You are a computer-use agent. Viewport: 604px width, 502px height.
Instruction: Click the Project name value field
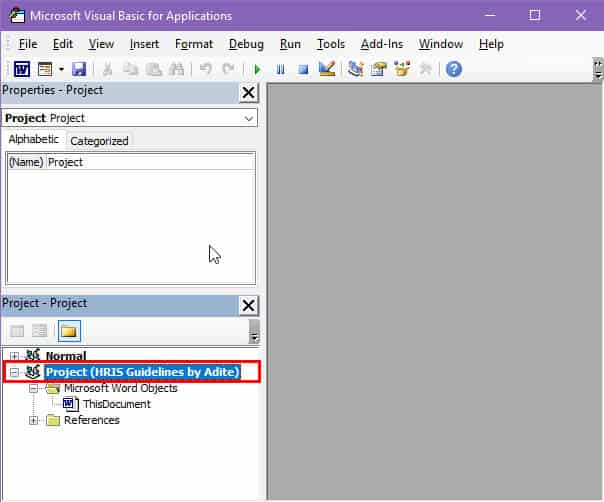(150, 162)
